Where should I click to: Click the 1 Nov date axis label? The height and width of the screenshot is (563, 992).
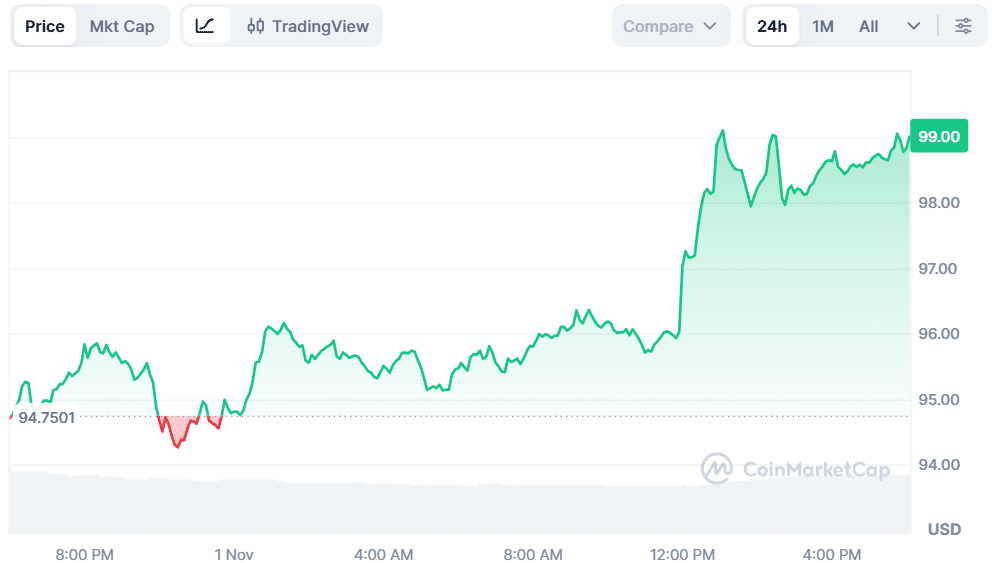[234, 554]
